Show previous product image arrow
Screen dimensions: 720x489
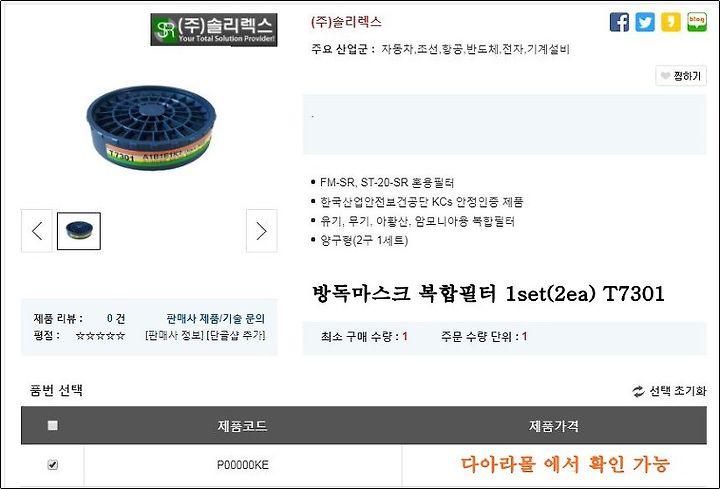(x=37, y=230)
